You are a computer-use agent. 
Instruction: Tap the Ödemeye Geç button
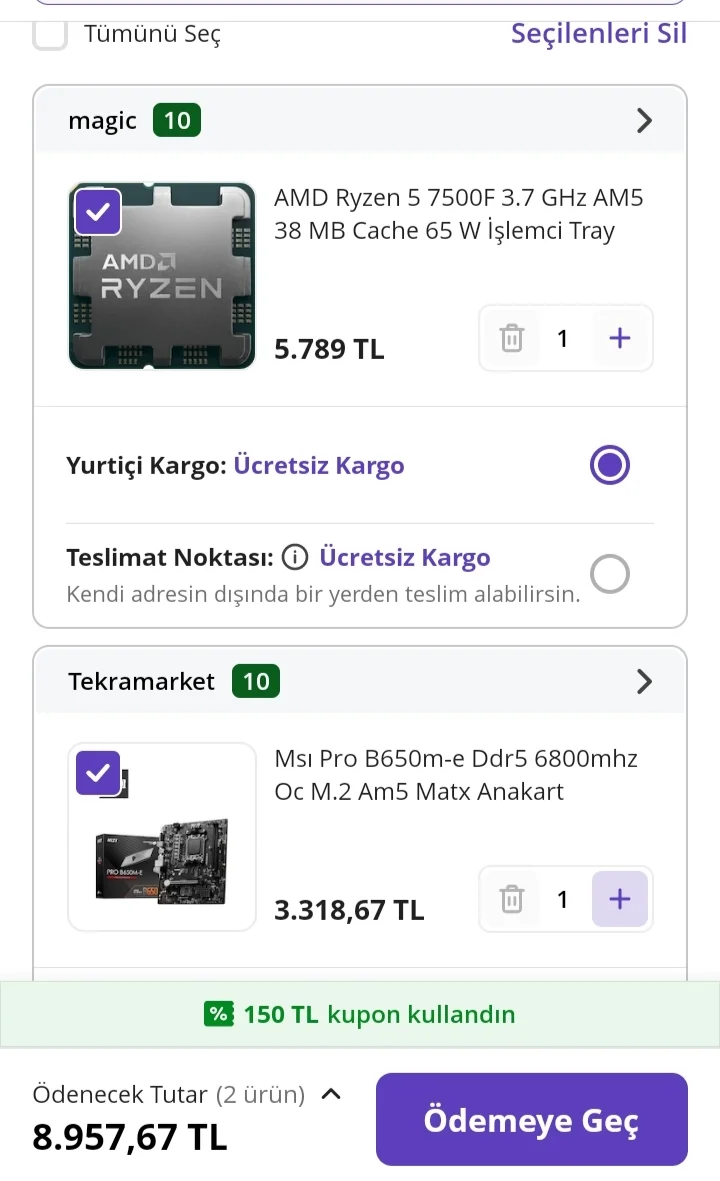point(531,1119)
